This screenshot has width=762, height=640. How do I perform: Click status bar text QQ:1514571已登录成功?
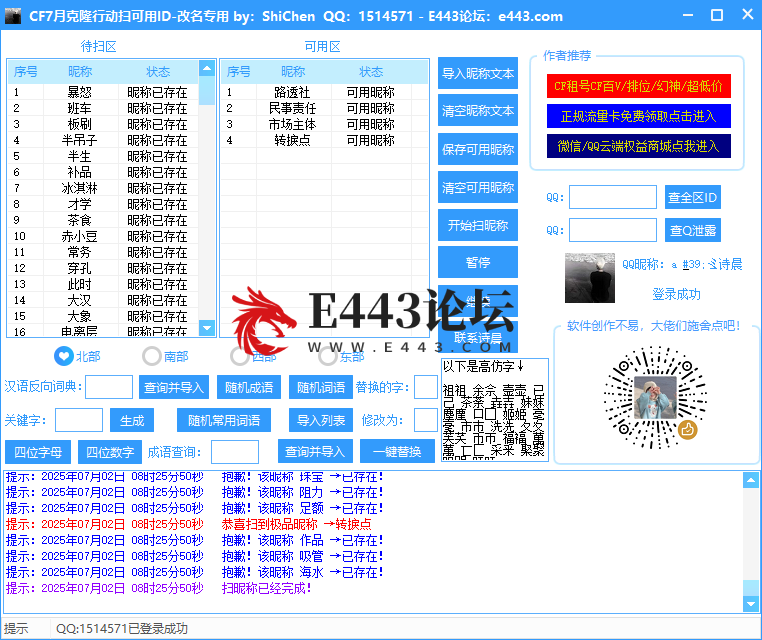(x=121, y=628)
